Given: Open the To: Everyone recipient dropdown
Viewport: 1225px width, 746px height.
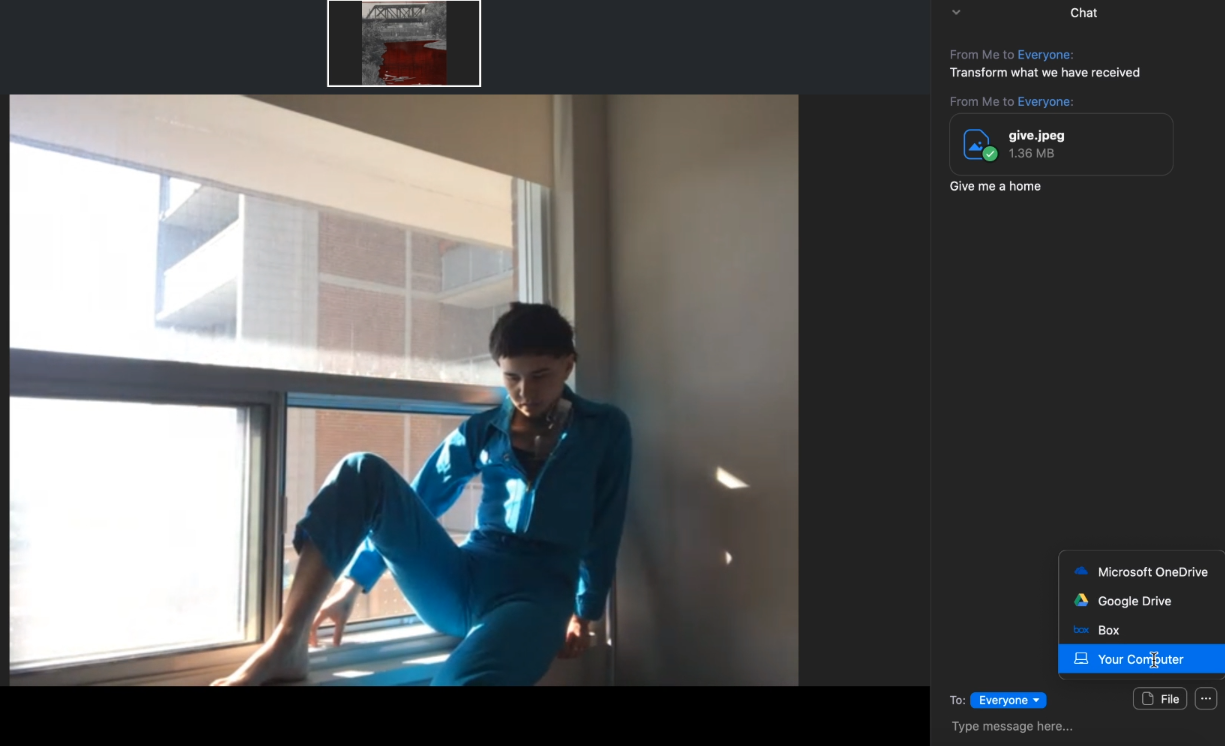Looking at the screenshot, I should (1008, 700).
